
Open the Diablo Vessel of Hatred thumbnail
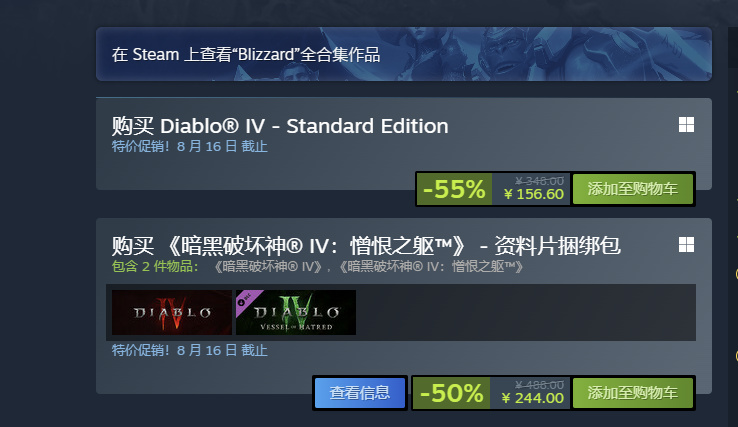click(296, 313)
